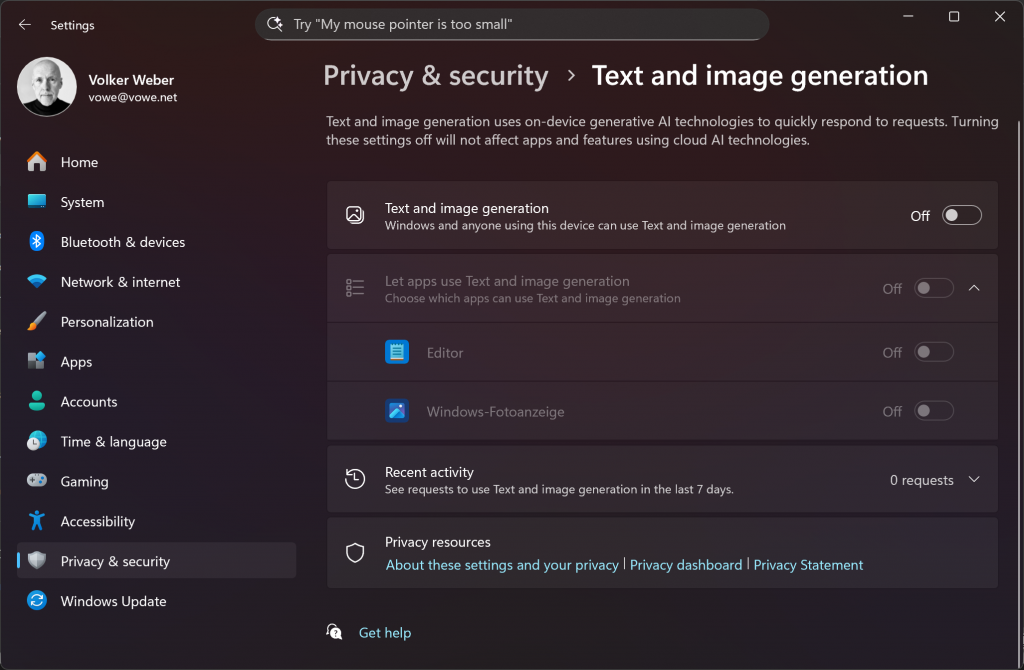Click the Home icon in sidebar
Viewport: 1024px width, 670px height.
(37, 162)
